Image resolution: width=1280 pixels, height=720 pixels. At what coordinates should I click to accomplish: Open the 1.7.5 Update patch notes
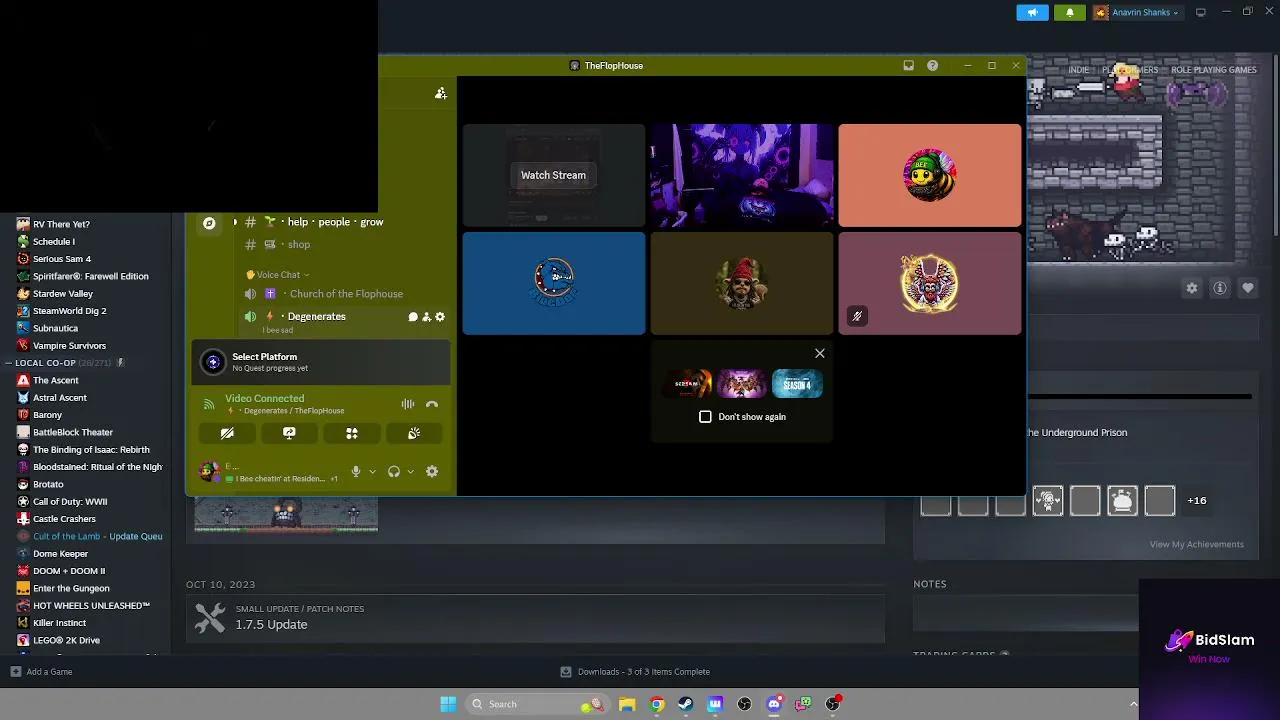pos(535,617)
